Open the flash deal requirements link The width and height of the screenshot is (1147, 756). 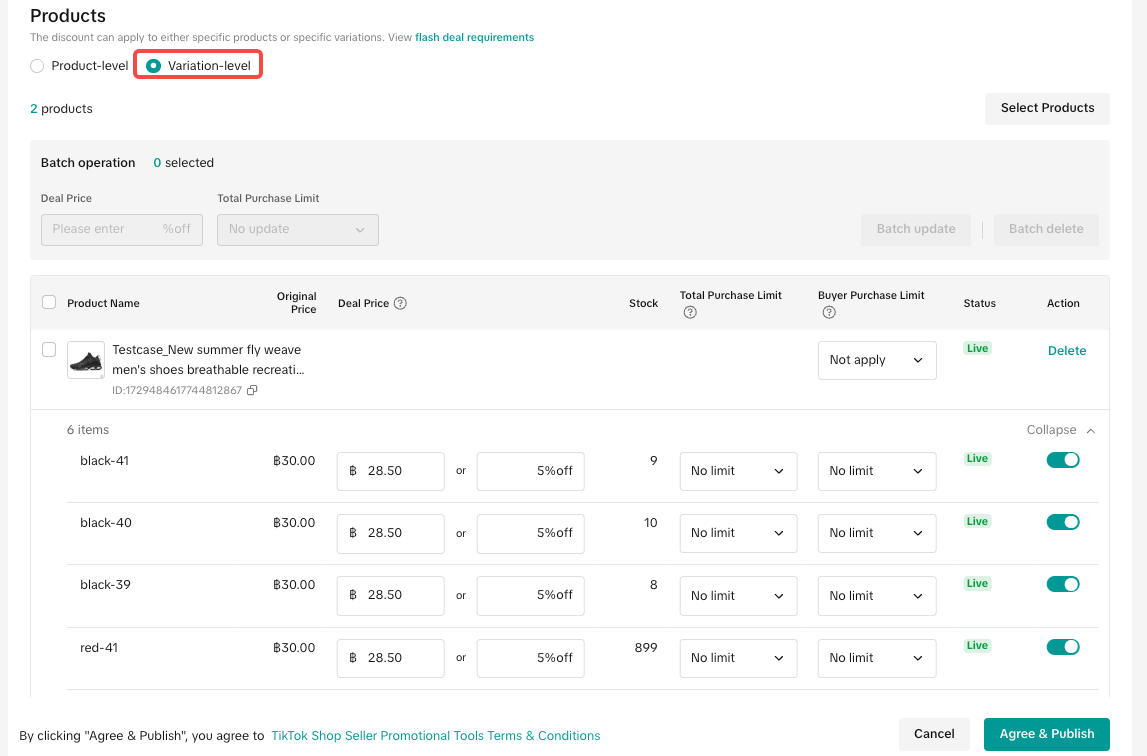474,38
